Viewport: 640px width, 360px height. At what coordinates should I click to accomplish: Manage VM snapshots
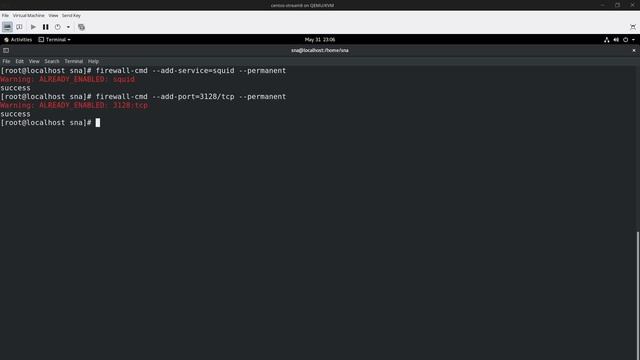point(81,27)
